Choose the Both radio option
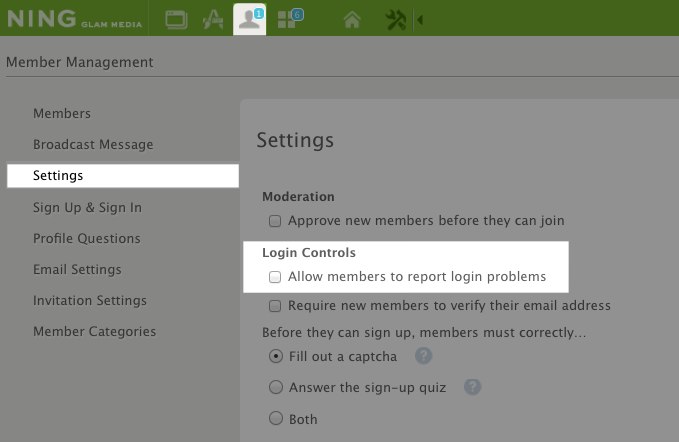679x442 pixels. (276, 418)
